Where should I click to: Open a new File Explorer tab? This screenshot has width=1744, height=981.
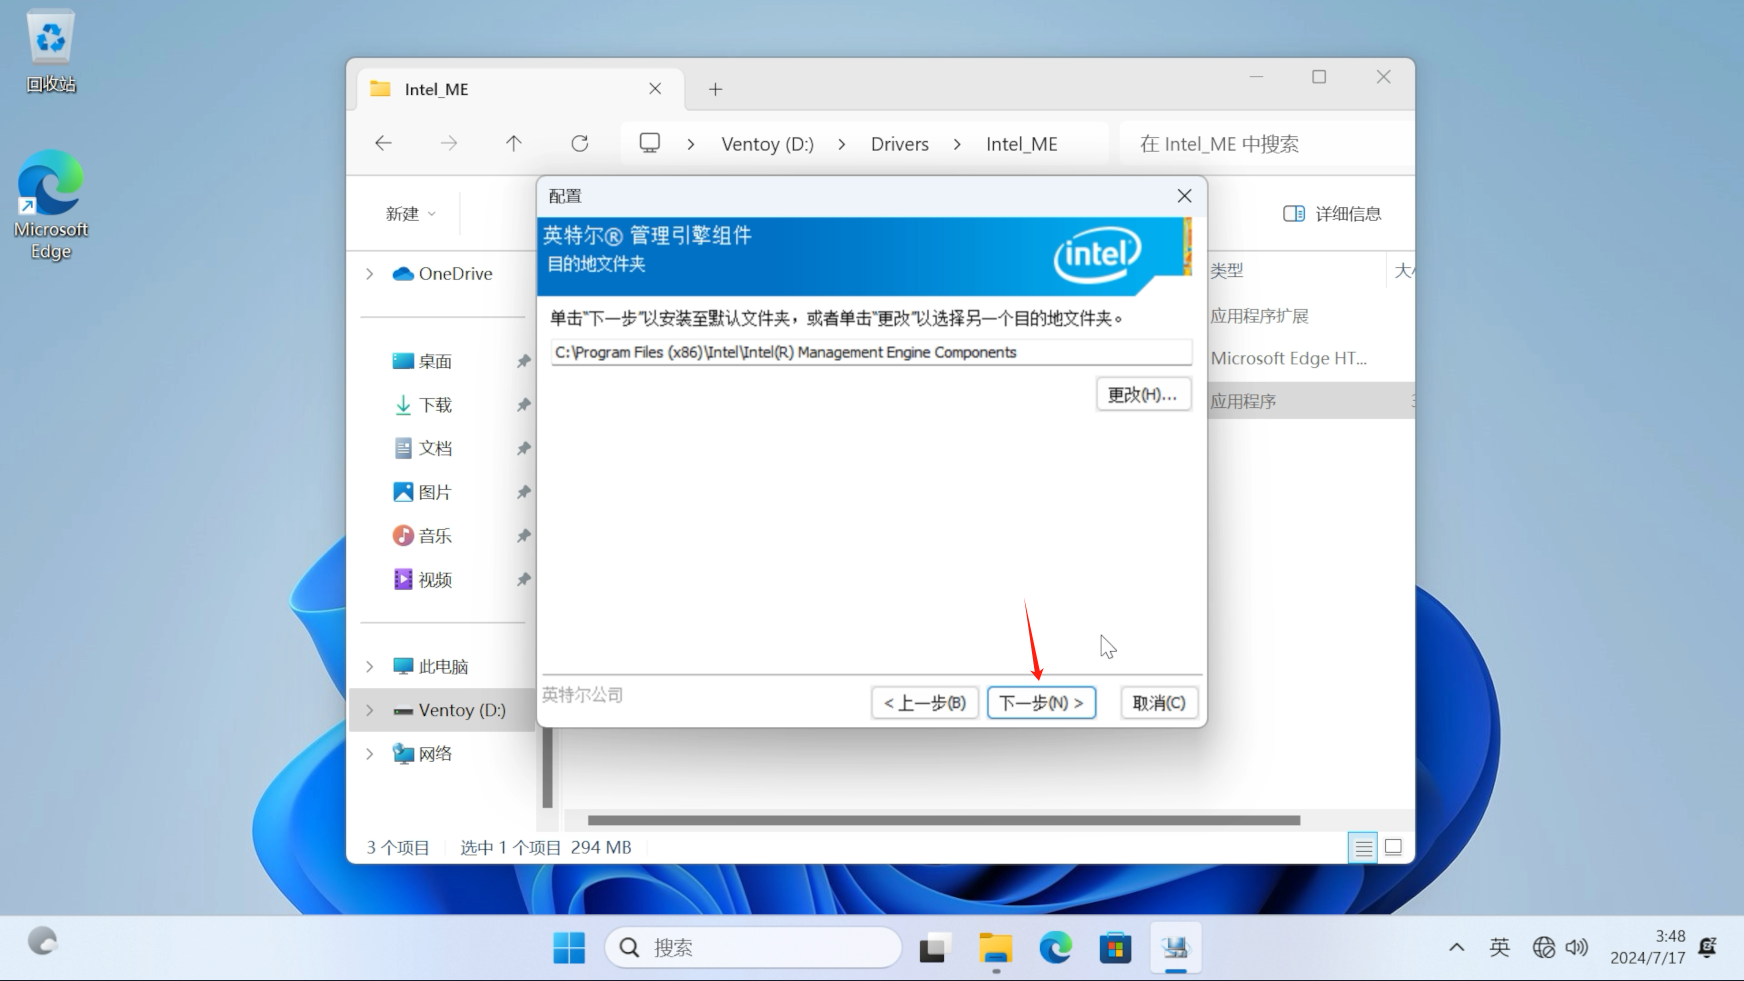[715, 89]
